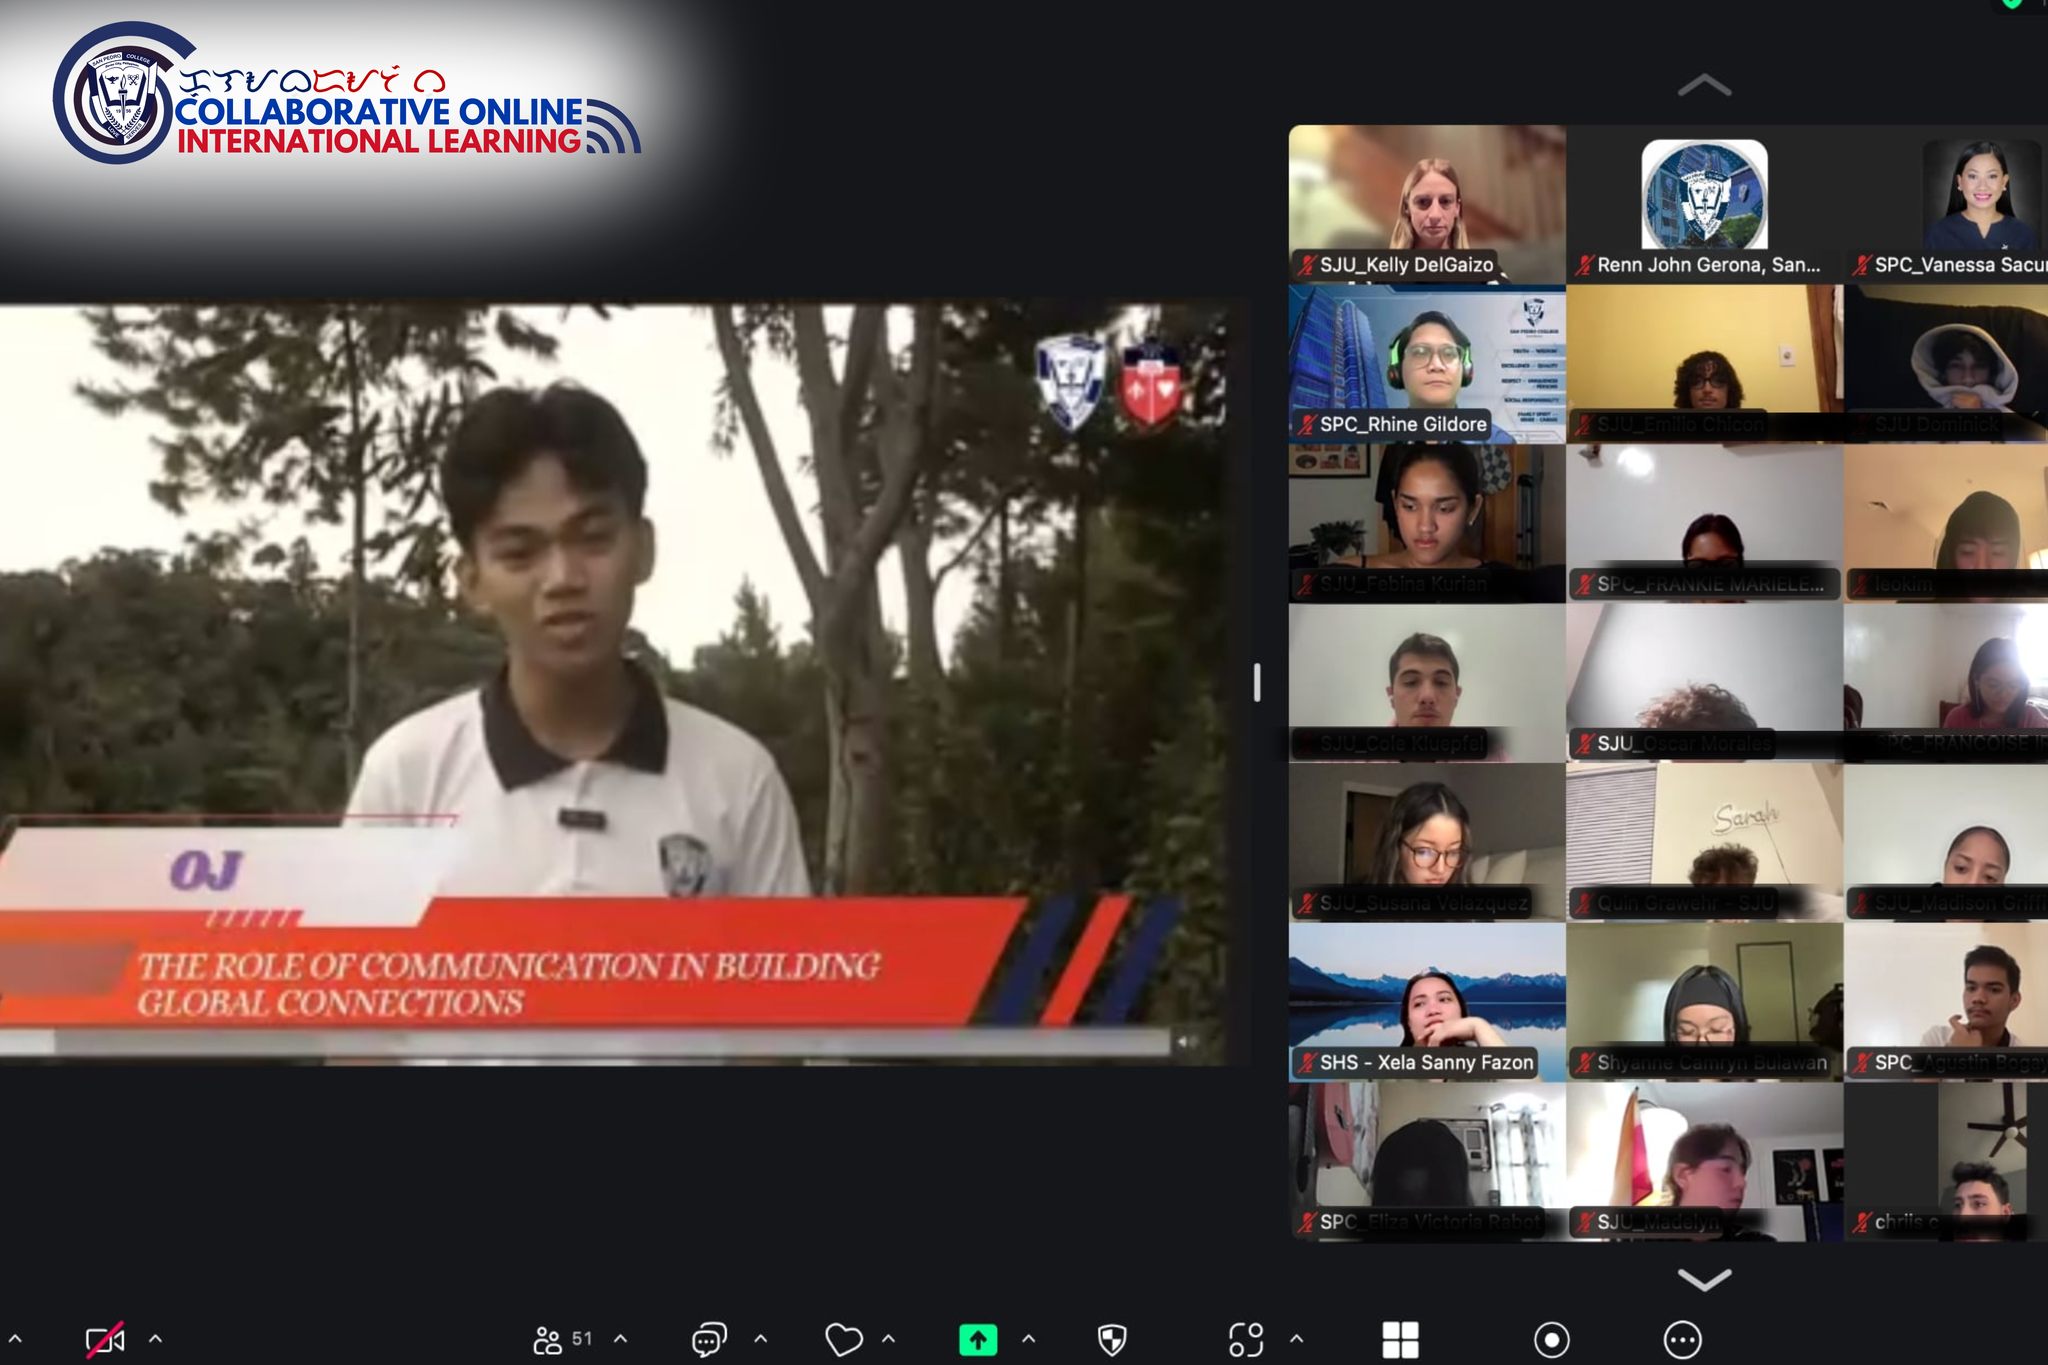2048x1365 pixels.
Task: Select the SHS - Xela Sanny Fazon tile
Action: point(1427,1002)
